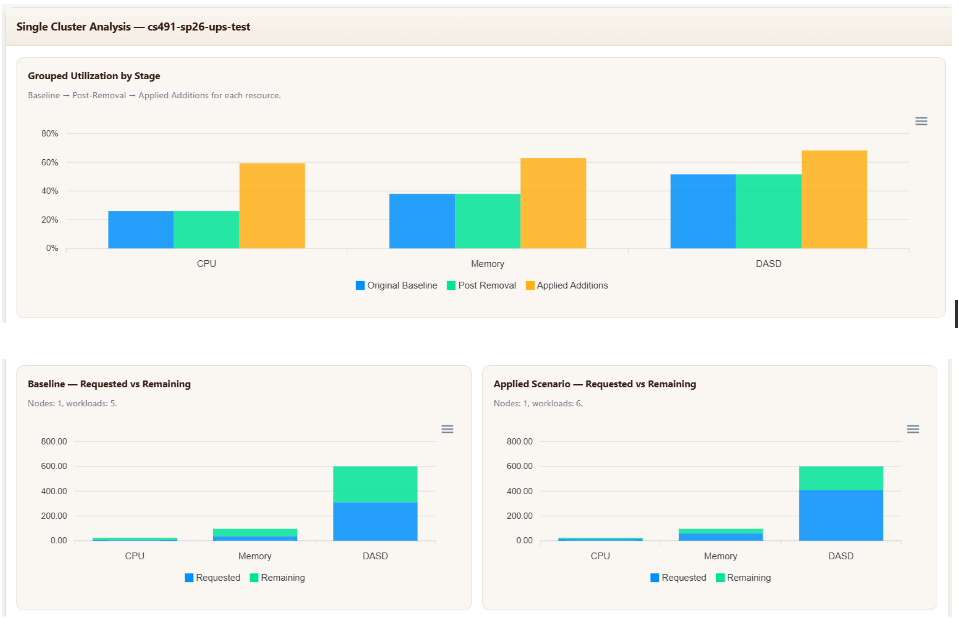The image size is (959, 625).
Task: Select the CPU Post Removal green bar
Action: [x=207, y=229]
